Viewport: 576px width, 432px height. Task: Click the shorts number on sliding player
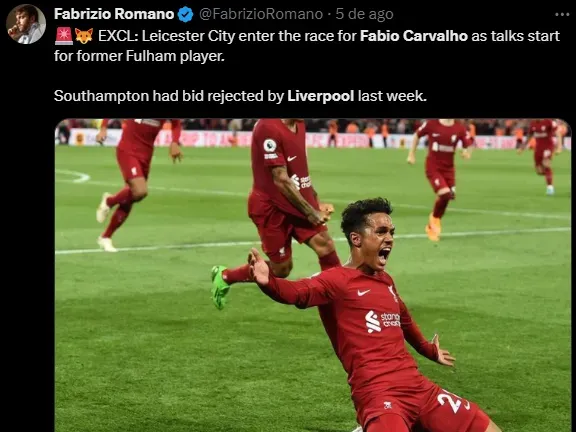click(450, 400)
